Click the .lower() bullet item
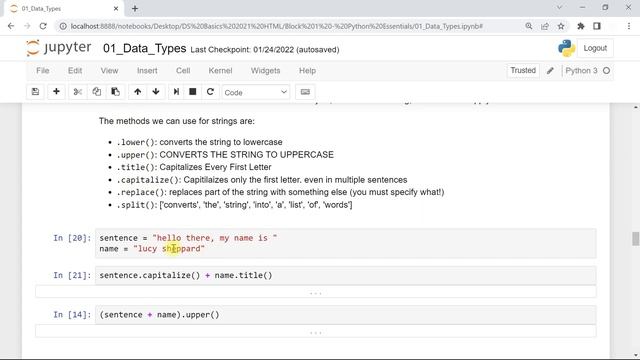The image size is (640, 360). pos(200,142)
